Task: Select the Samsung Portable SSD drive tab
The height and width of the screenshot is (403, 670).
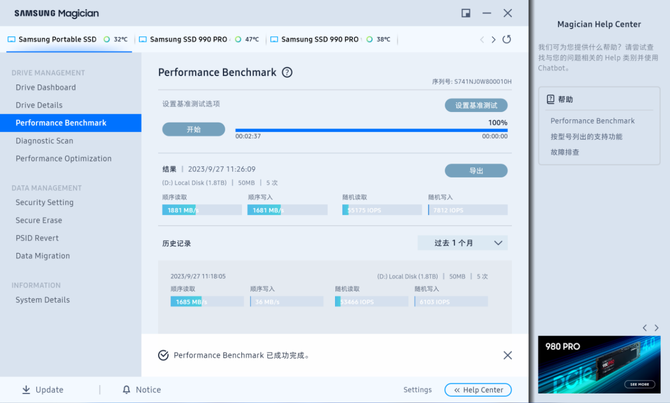Action: (x=69, y=39)
